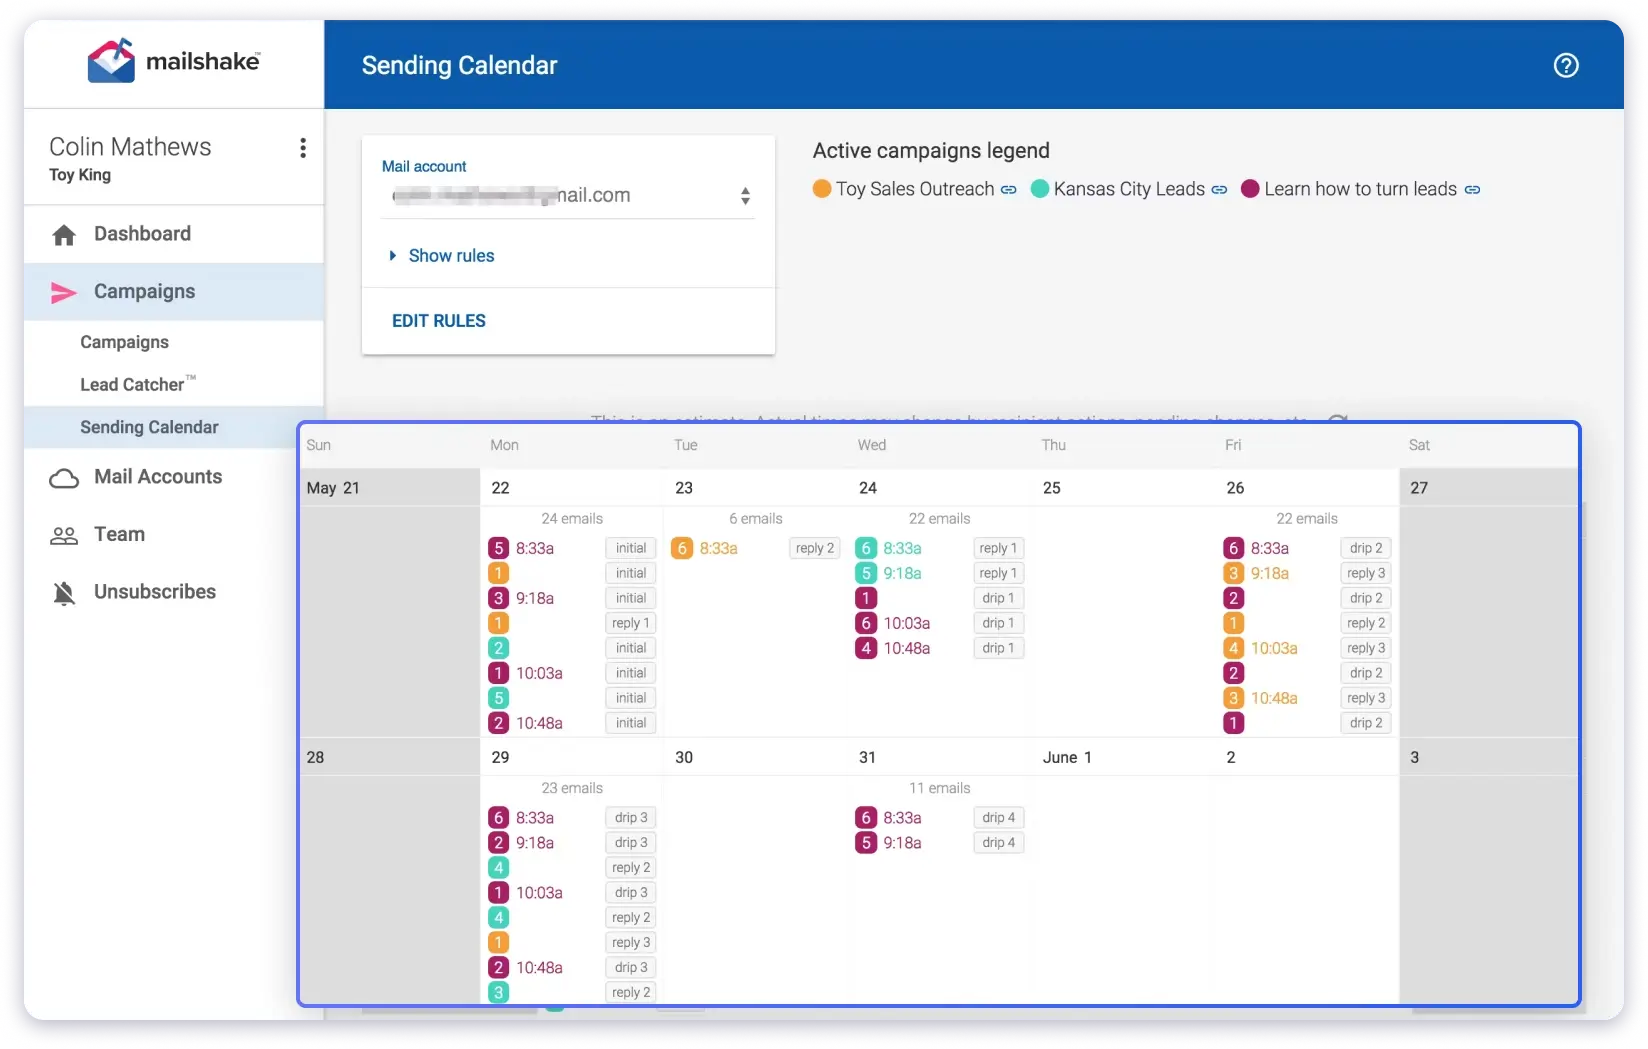The height and width of the screenshot is (1049, 1648).
Task: Click the Unsubscribes muted bell icon
Action: coord(64,592)
